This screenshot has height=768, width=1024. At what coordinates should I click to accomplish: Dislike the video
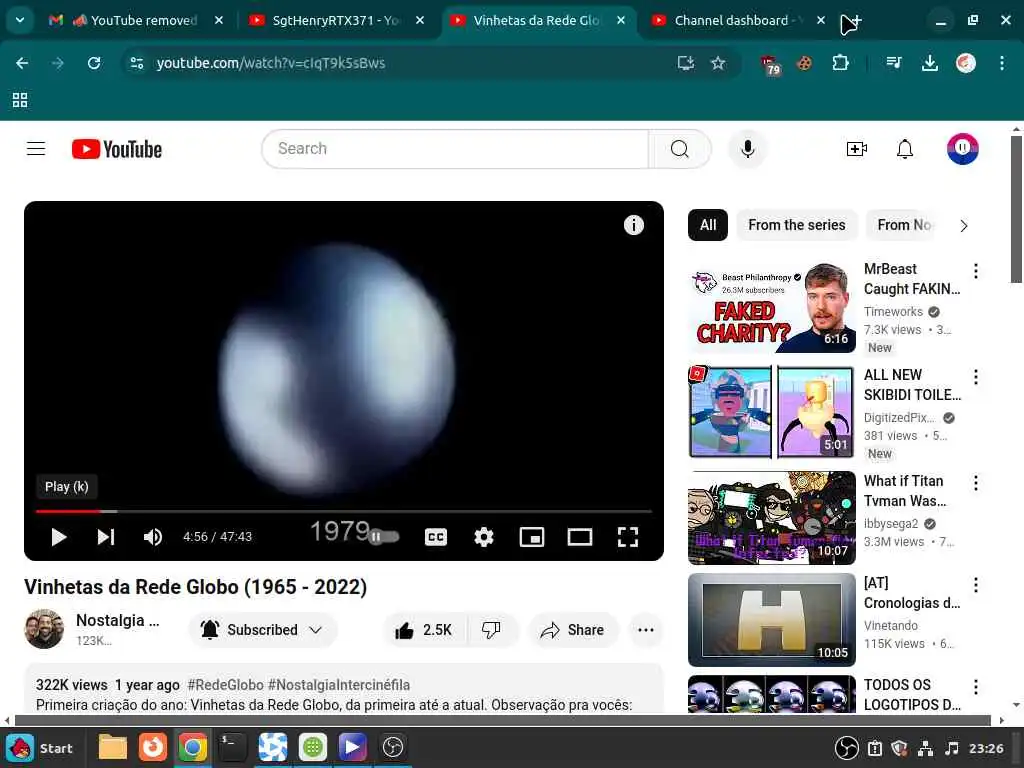491,630
